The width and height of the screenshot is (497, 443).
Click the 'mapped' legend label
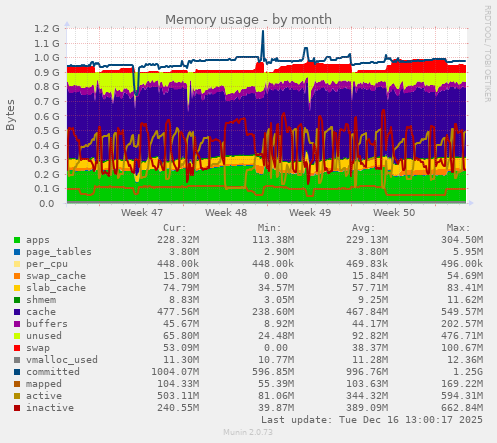pyautogui.click(x=44, y=384)
